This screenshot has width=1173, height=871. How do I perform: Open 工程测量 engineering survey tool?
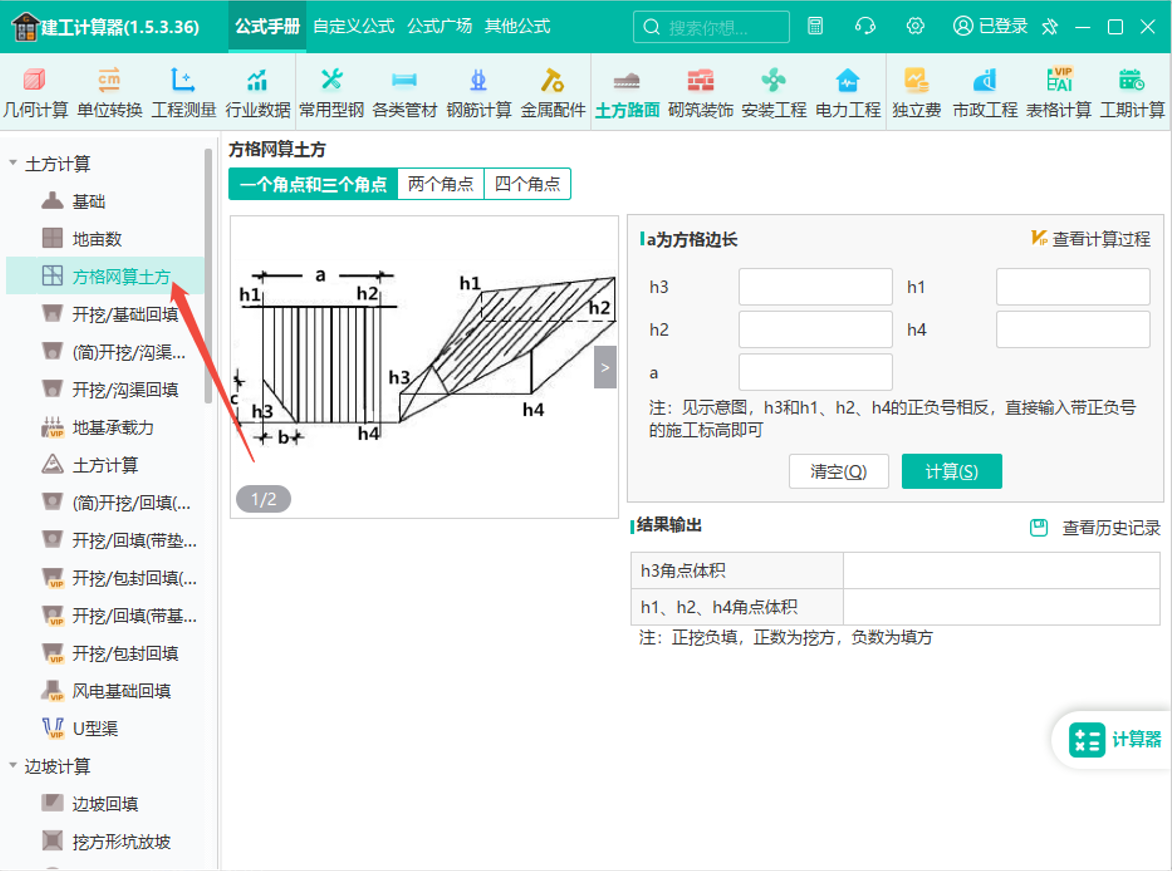pyautogui.click(x=183, y=93)
